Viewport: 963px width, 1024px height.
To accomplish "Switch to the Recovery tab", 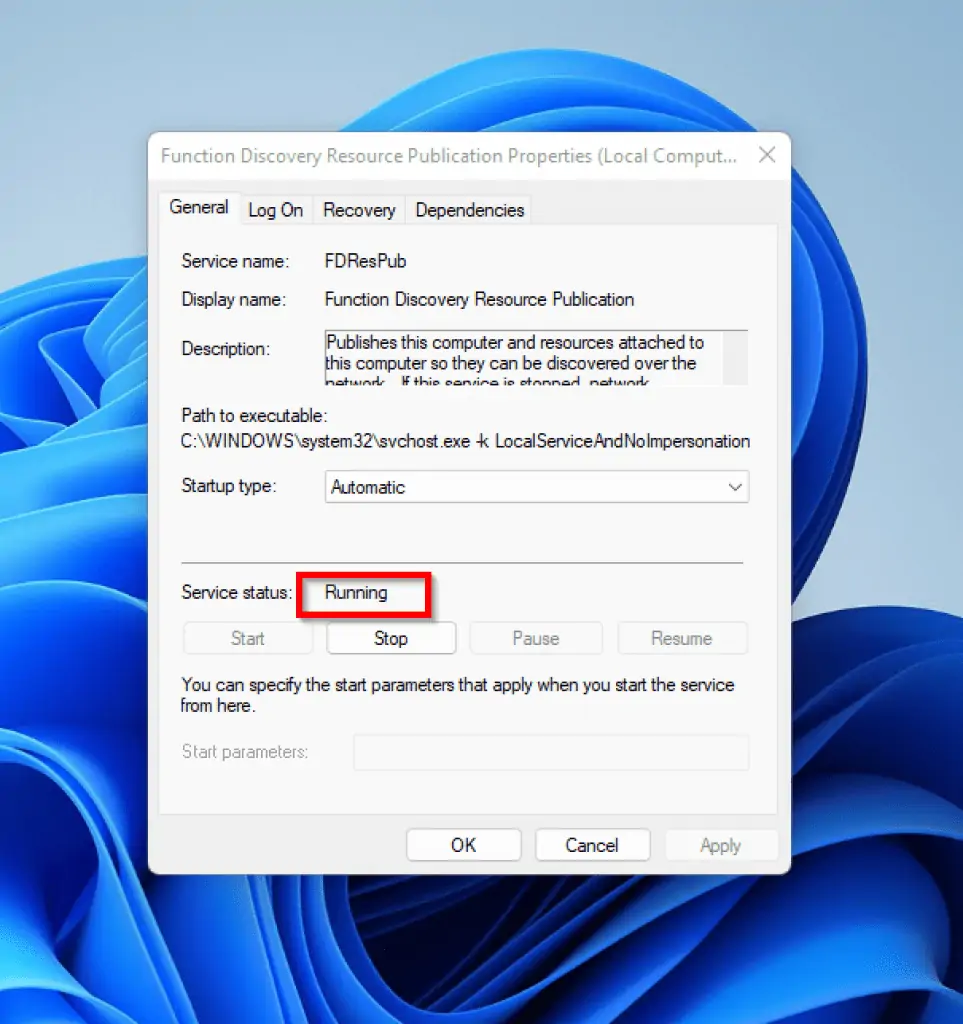I will (x=359, y=210).
